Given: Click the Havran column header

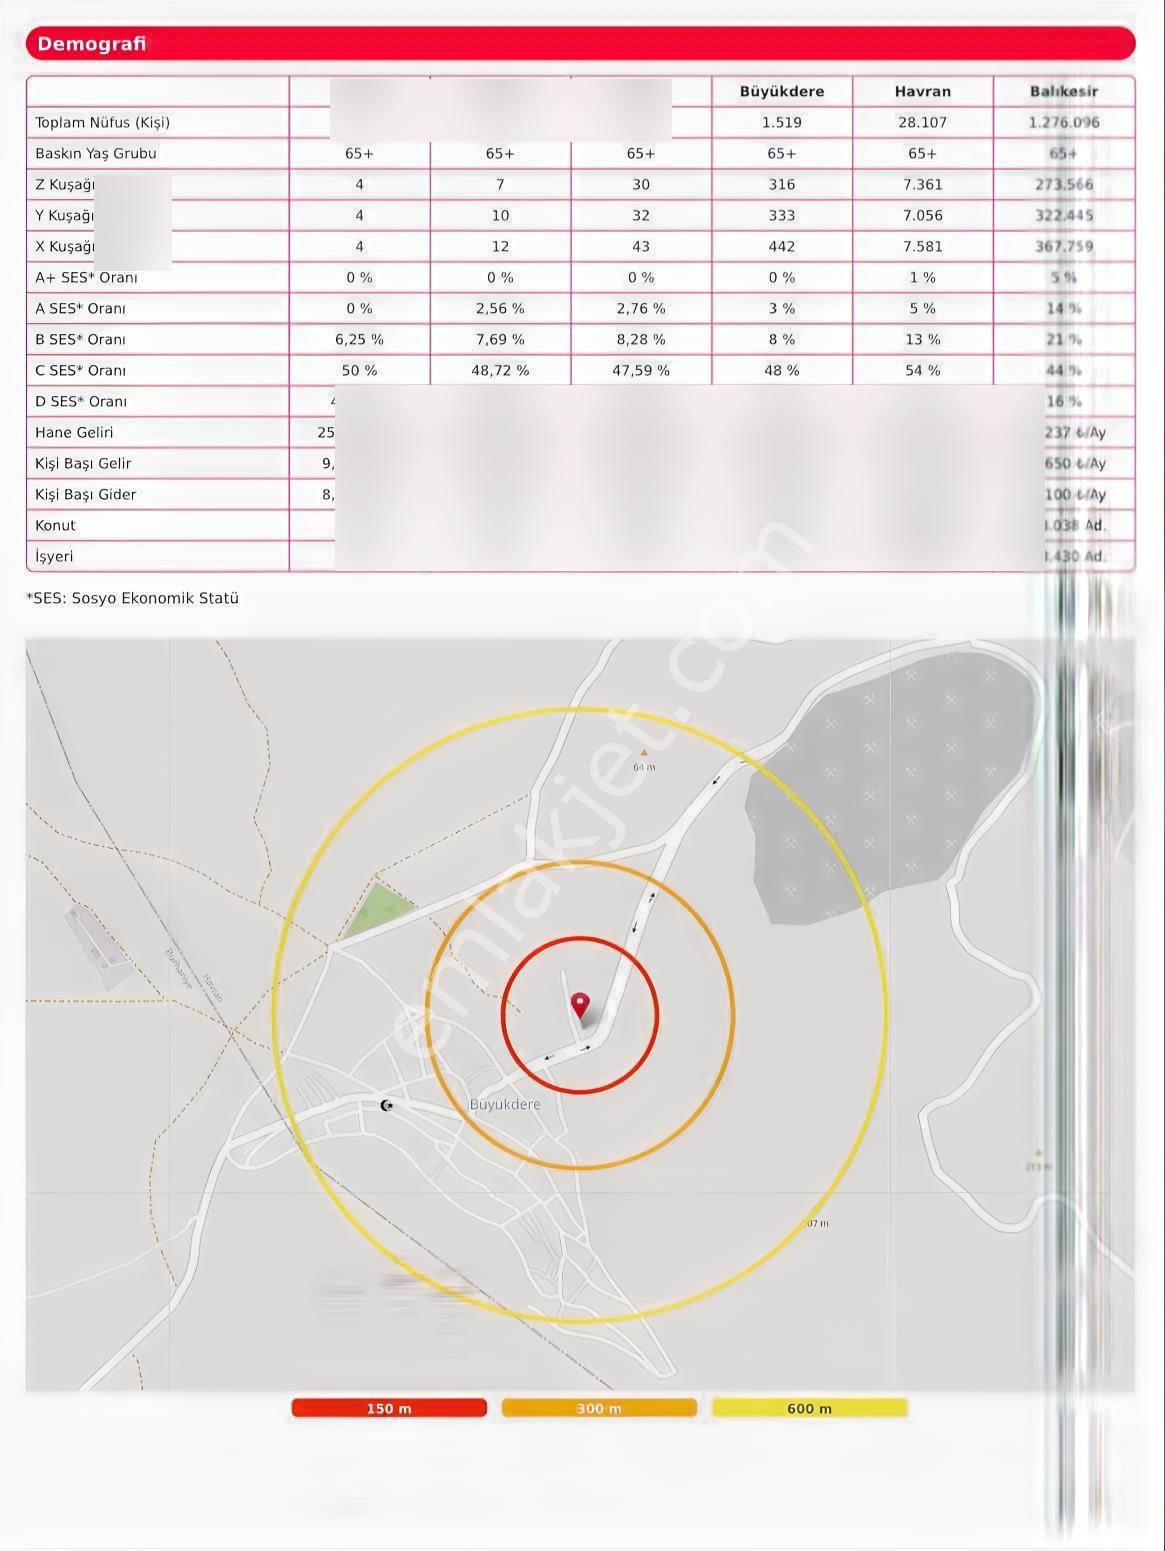Looking at the screenshot, I should point(923,91).
